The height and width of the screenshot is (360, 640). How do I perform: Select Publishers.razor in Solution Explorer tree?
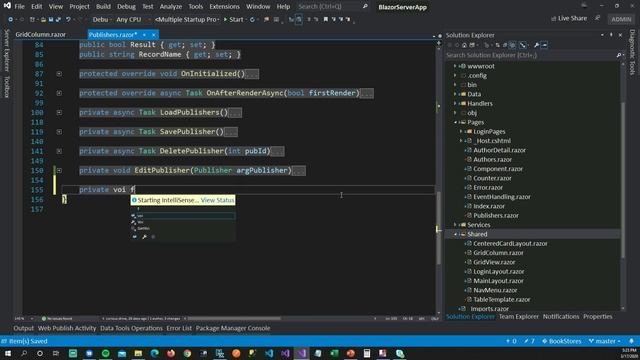tap(496, 216)
